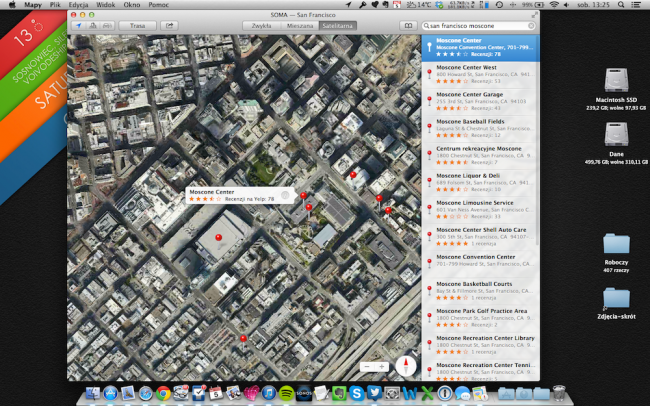Select Moscone Center Shell Auto Care result
Screen dimensions: 650x406
(479, 237)
